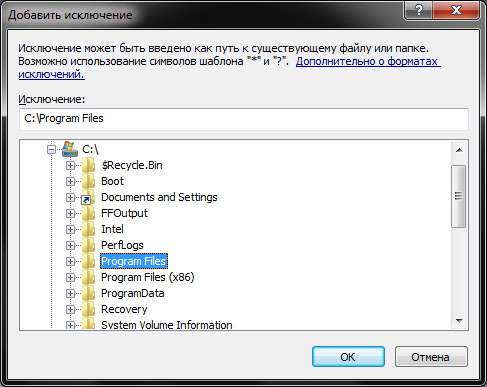Collapse the C:\ drive node
The image size is (487, 387).
[51, 149]
